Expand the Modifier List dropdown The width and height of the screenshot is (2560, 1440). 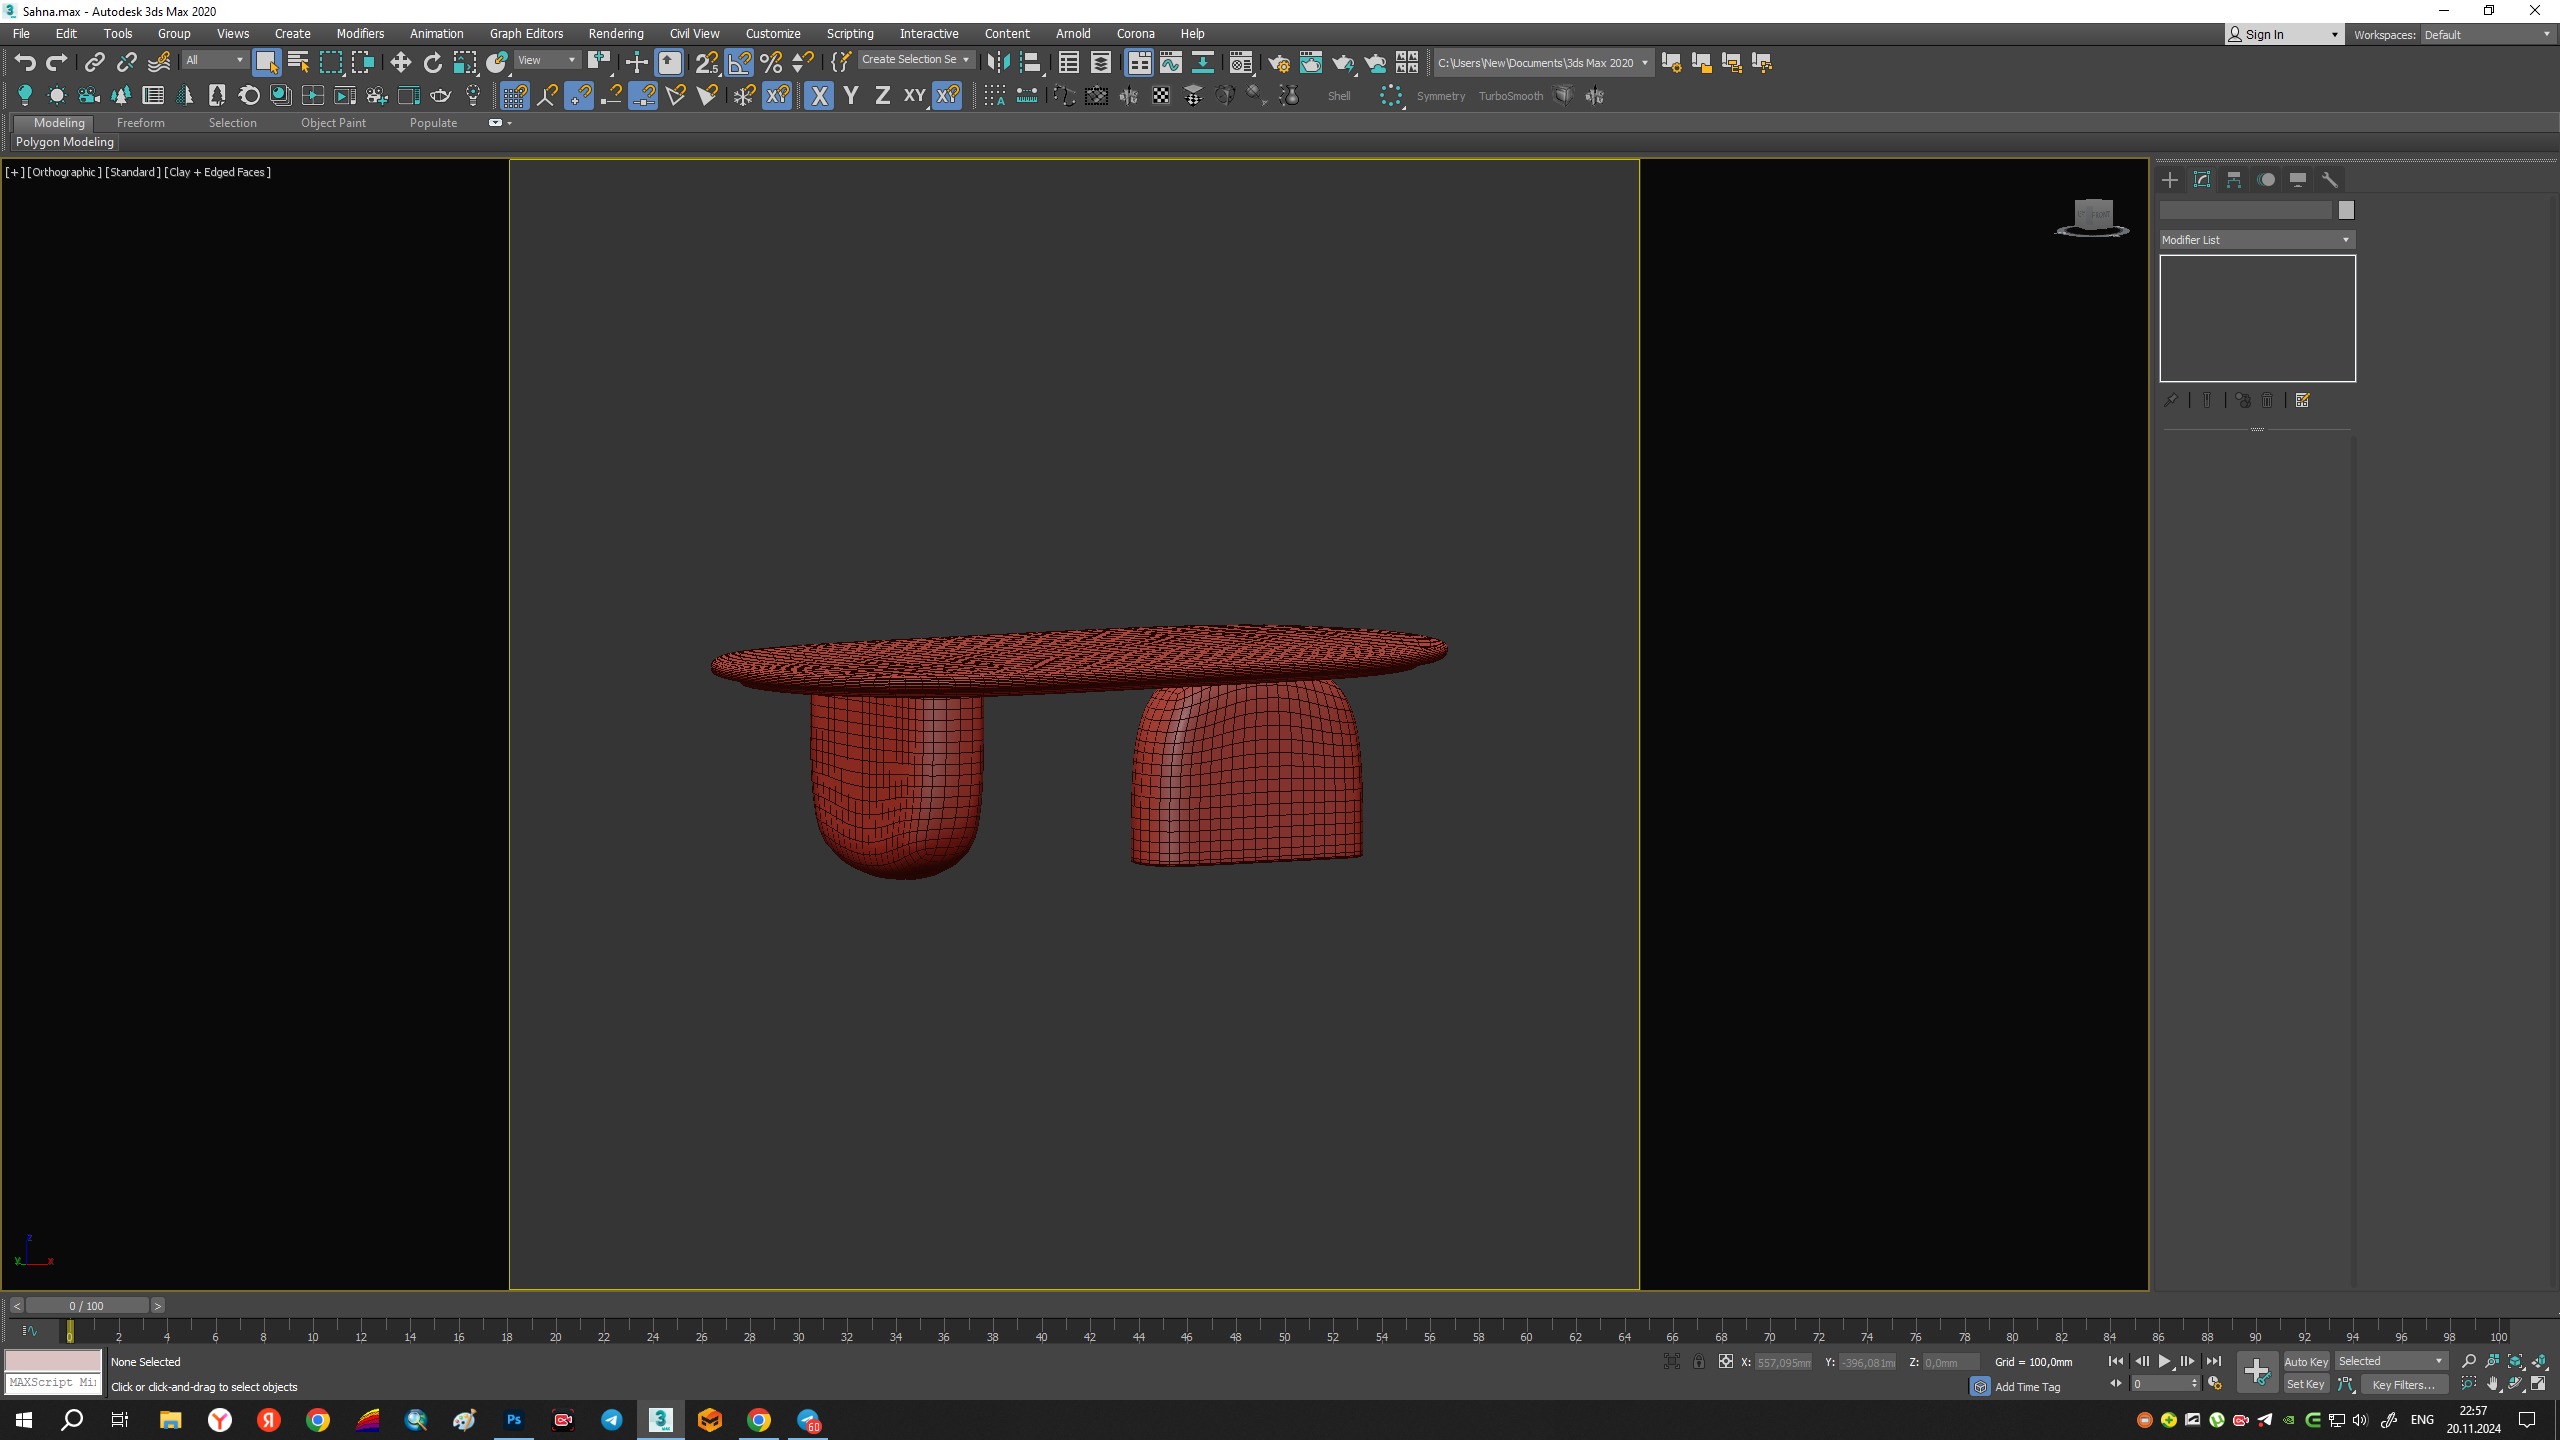tap(2257, 240)
